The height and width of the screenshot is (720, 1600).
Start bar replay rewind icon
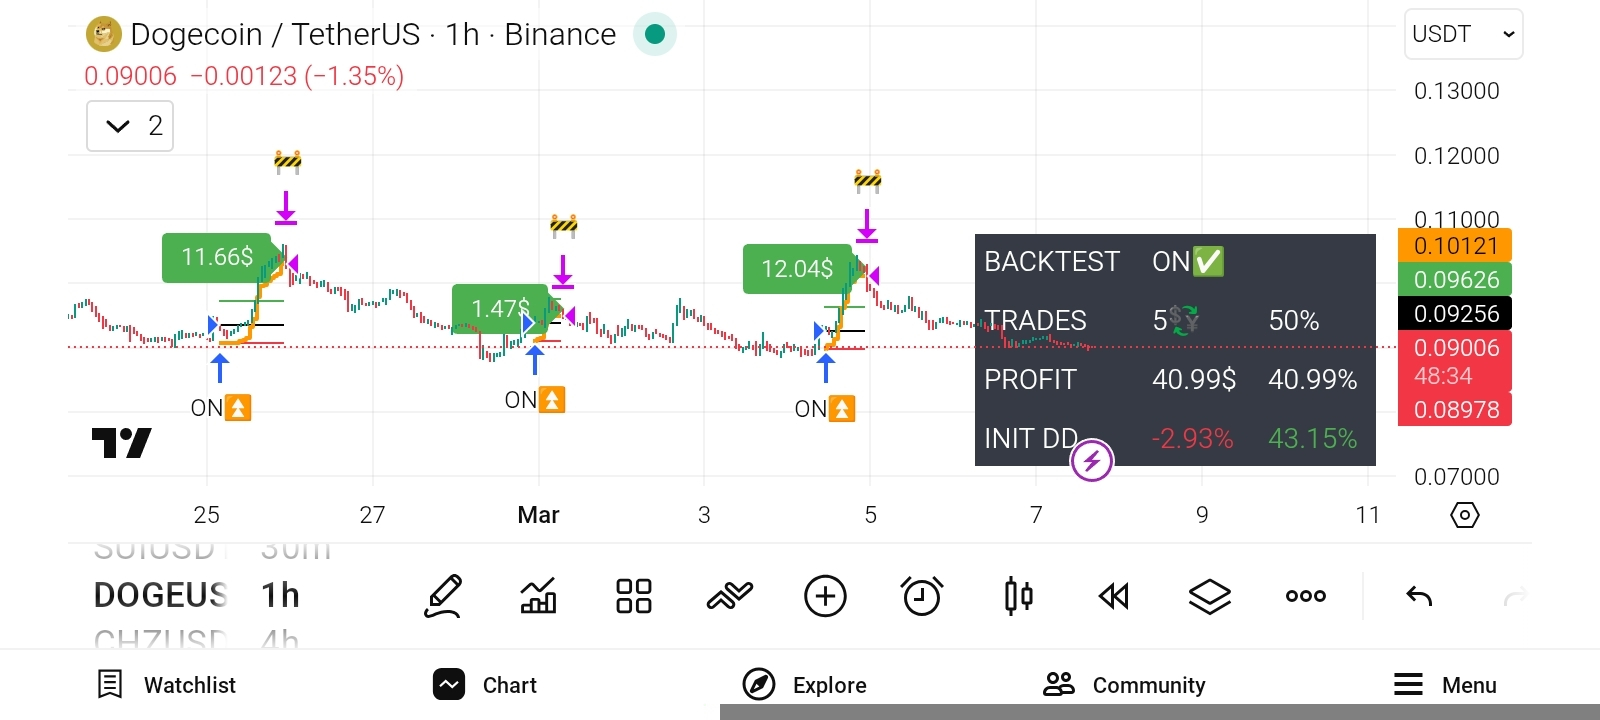coord(1114,596)
